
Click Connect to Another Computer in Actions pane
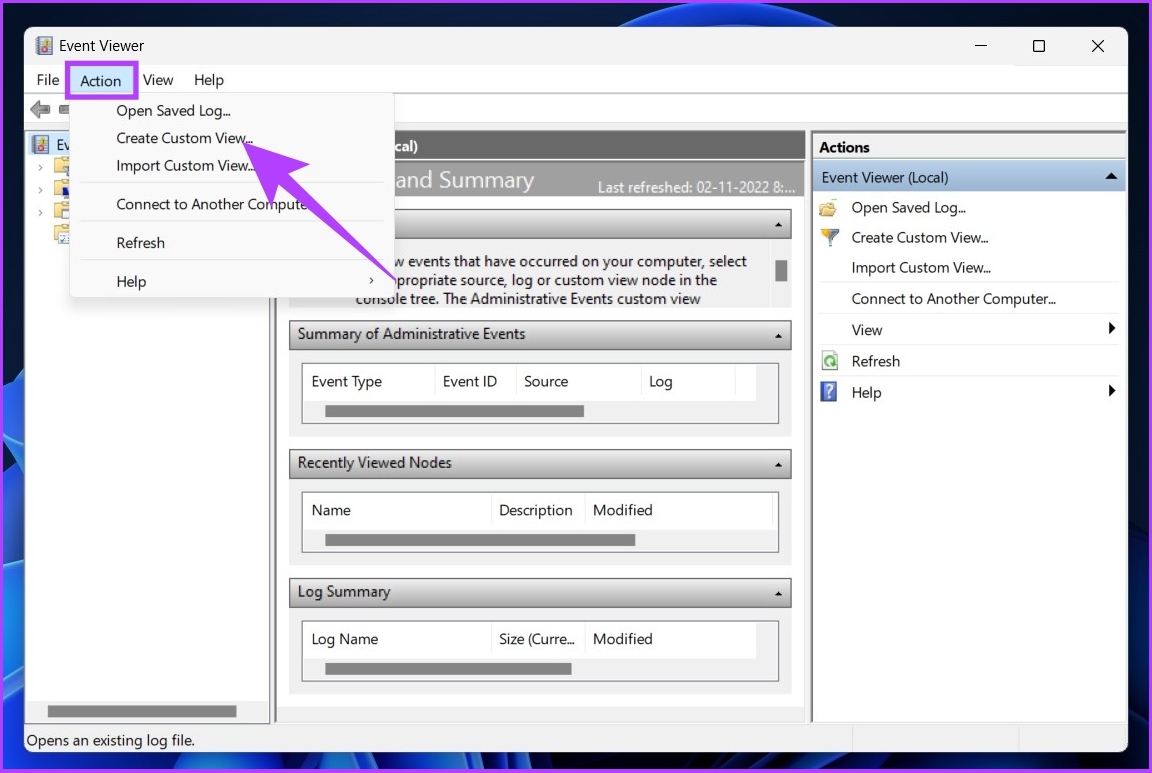tap(953, 299)
